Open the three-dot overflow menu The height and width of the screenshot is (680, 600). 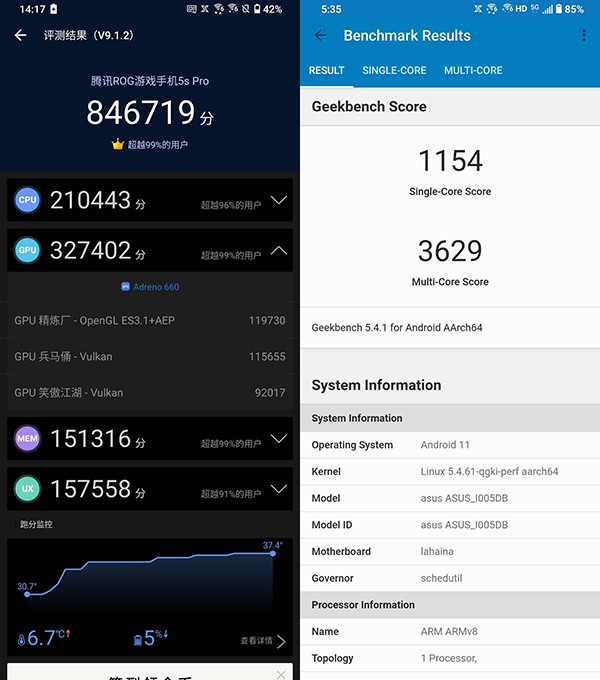584,35
